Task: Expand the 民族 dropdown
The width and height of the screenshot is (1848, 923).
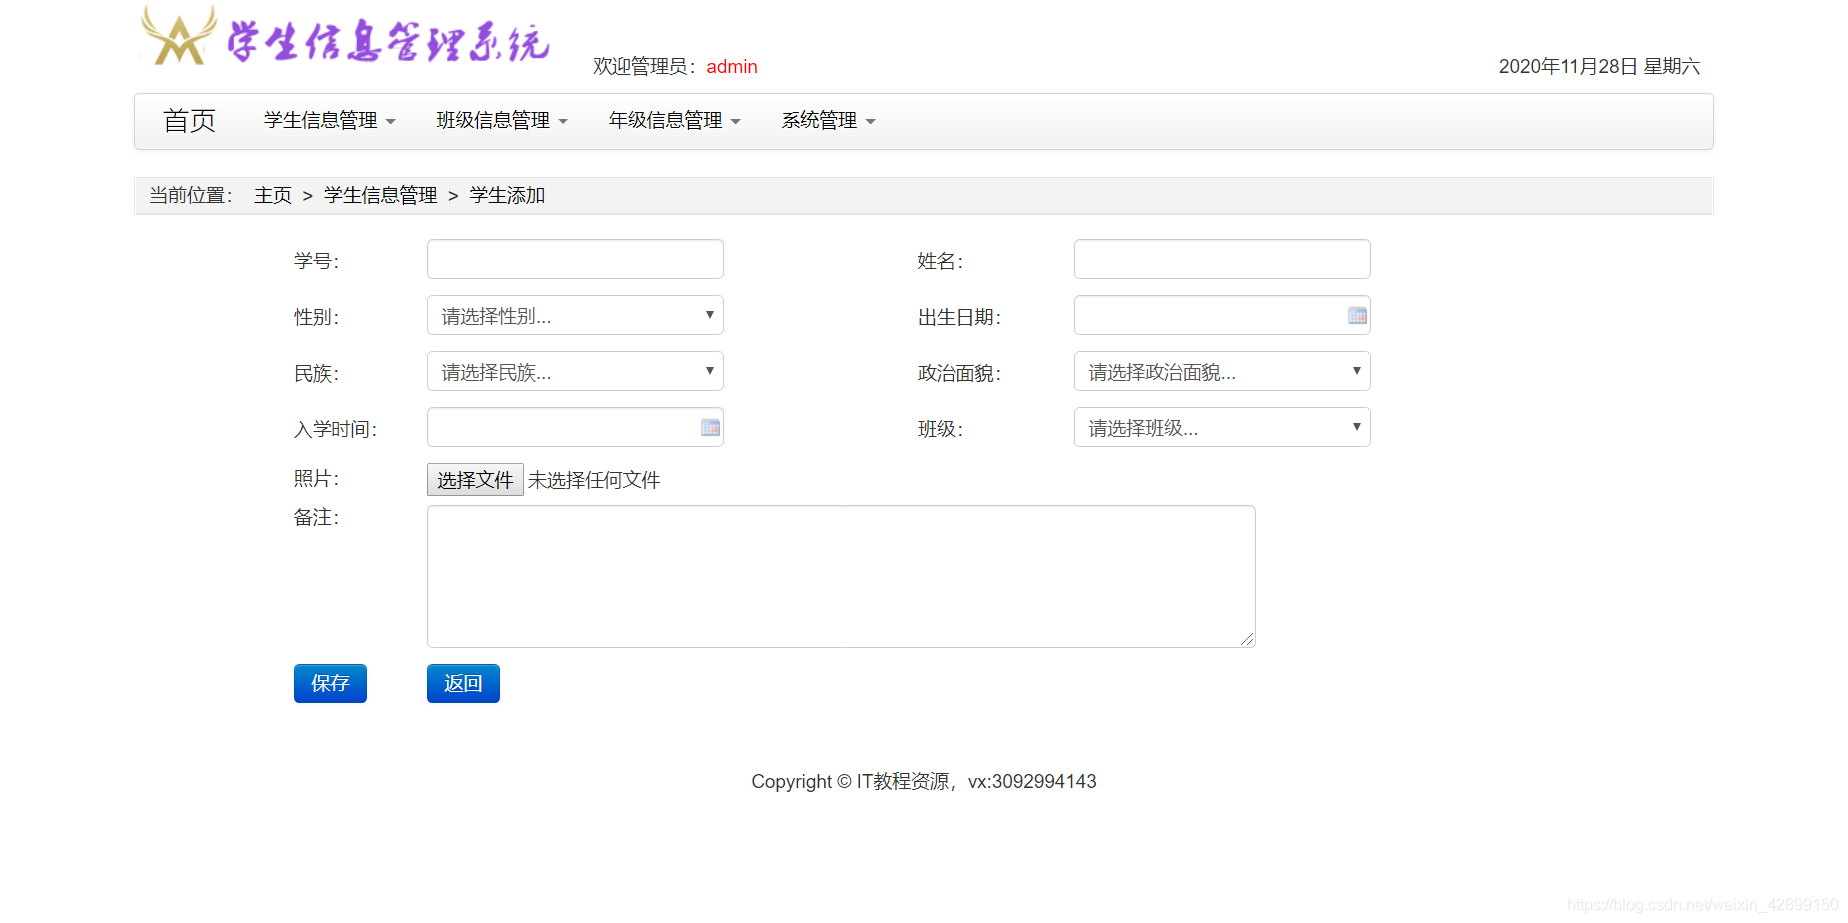Action: [575, 371]
